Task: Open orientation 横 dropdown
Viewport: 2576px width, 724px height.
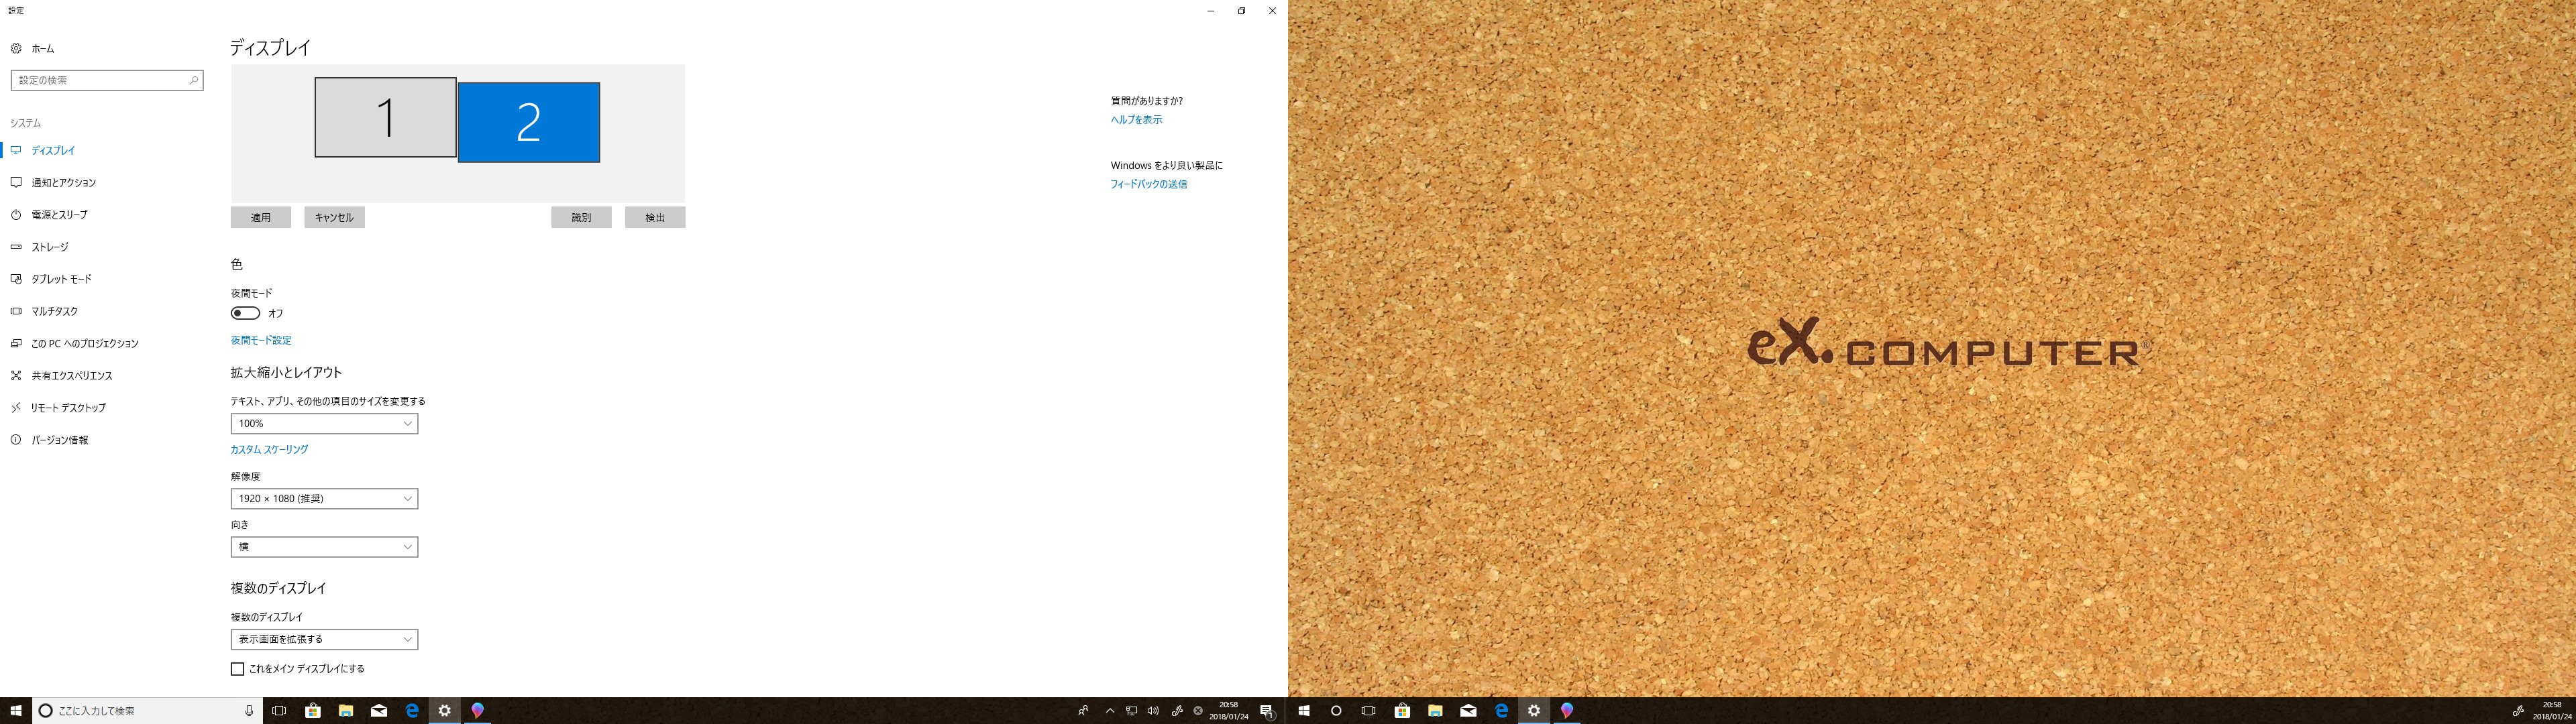Action: [x=324, y=547]
